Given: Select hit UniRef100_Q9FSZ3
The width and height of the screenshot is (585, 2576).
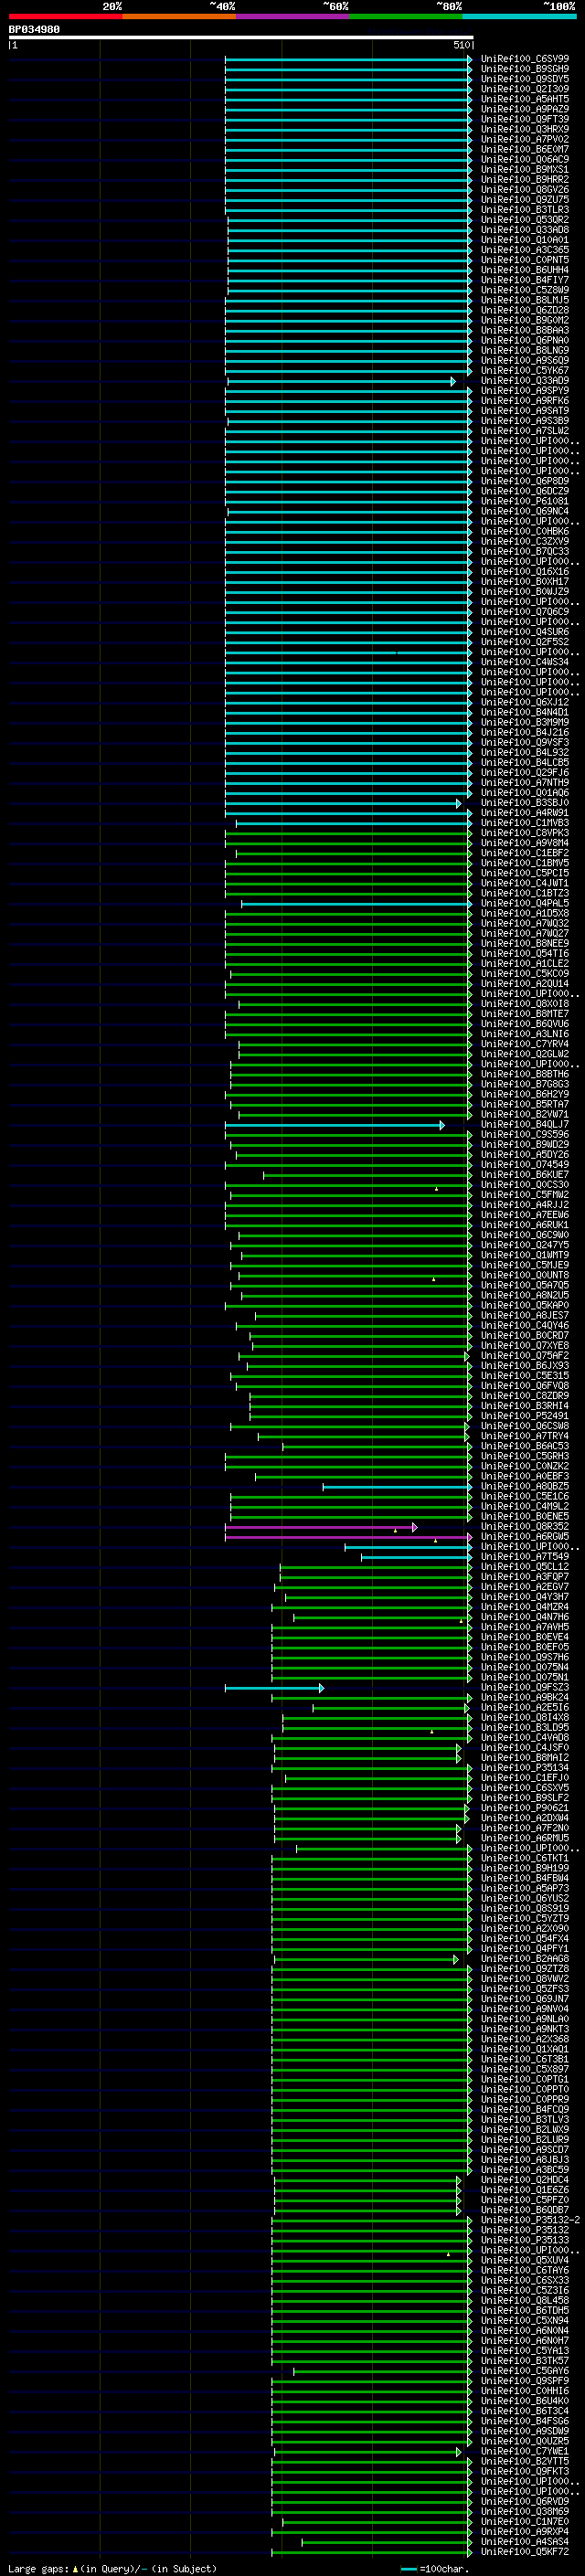Looking at the screenshot, I should click(524, 1688).
